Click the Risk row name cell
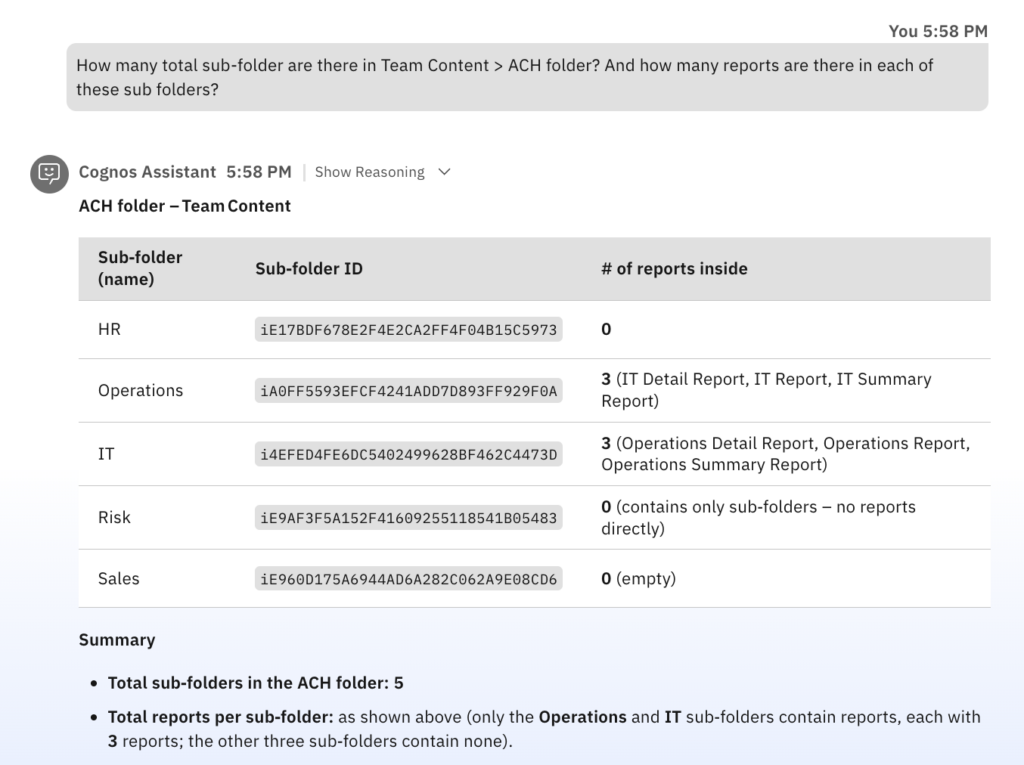This screenshot has height=765, width=1024. tap(114, 518)
